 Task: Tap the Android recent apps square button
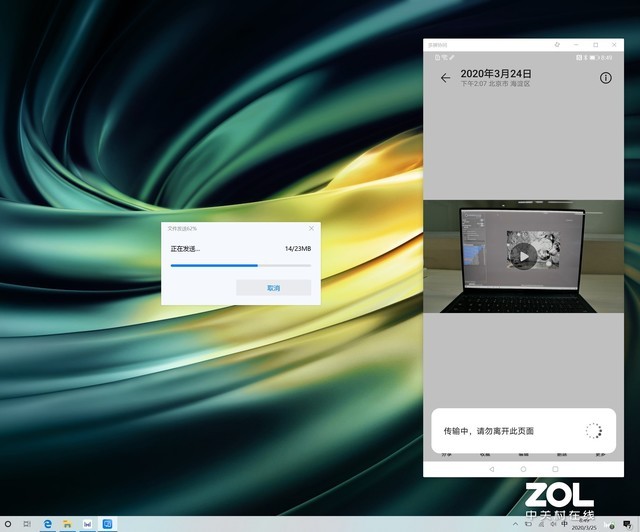pyautogui.click(x=556, y=468)
